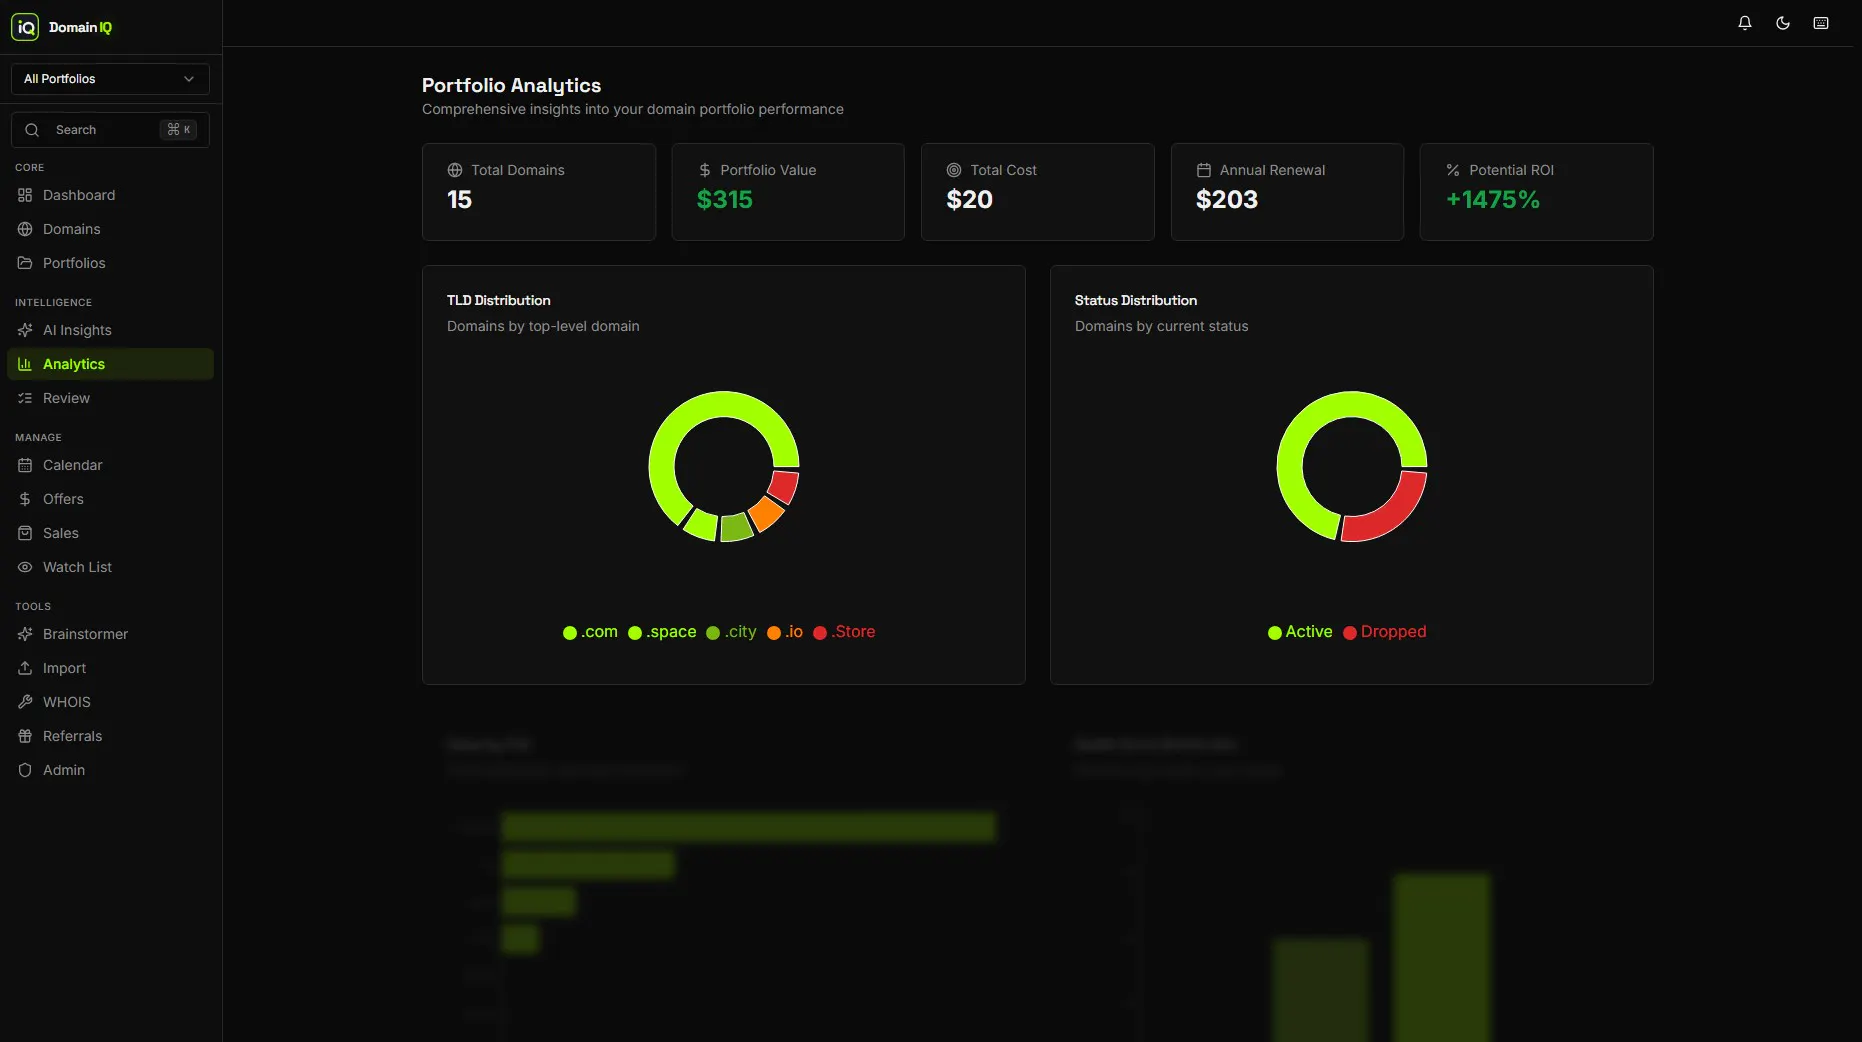The image size is (1862, 1042).
Task: Click the Calendar icon in sidebar
Action: point(25,465)
